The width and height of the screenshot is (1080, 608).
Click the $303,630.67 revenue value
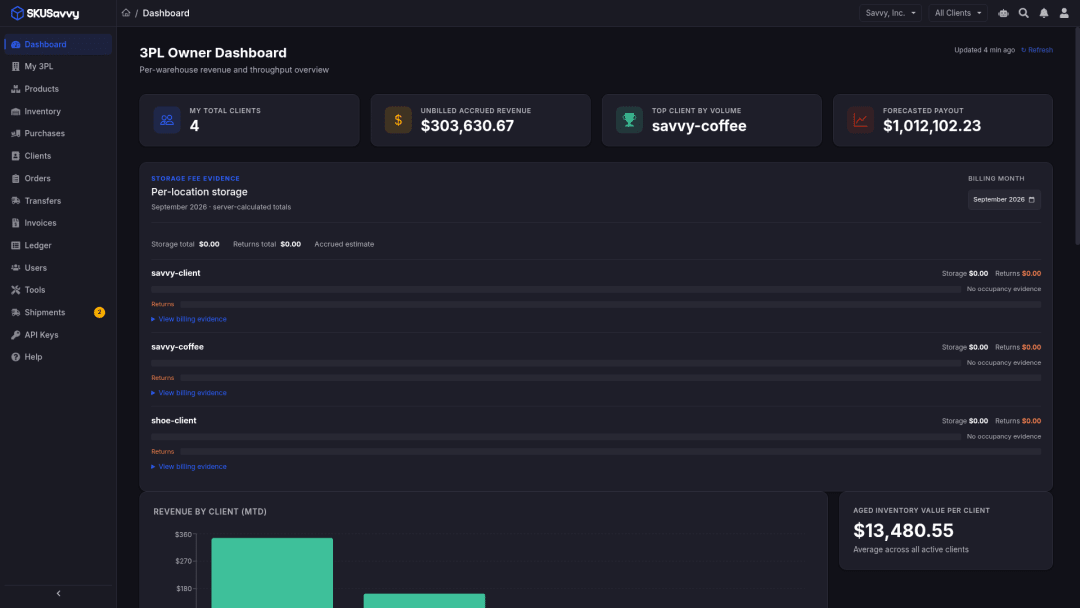[467, 126]
